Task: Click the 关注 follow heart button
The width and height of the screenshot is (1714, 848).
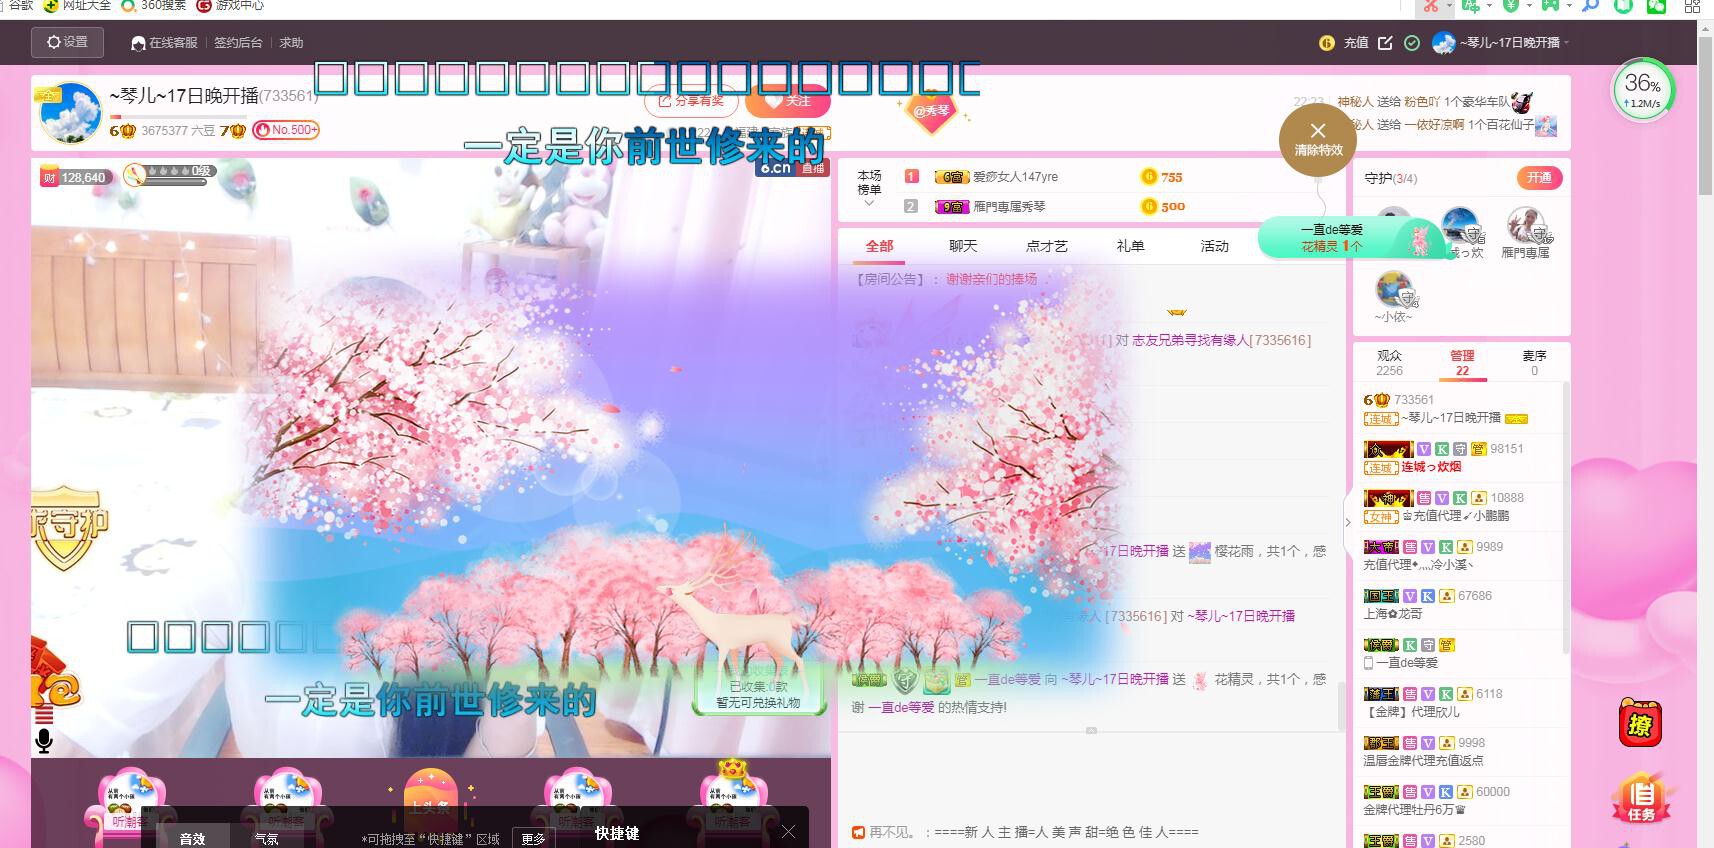Action: [787, 101]
